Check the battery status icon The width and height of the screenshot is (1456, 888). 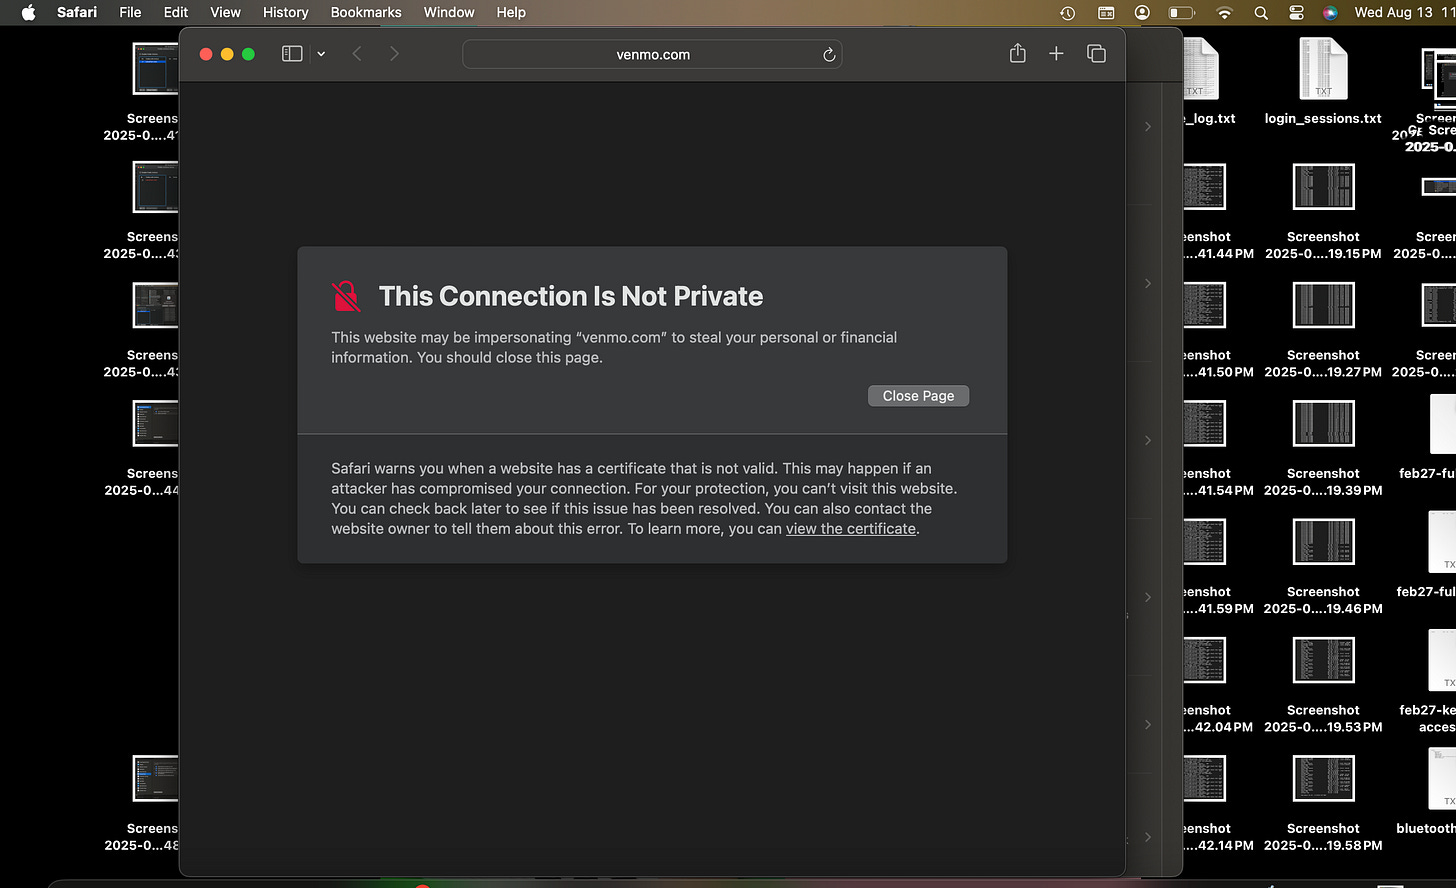point(1182,13)
